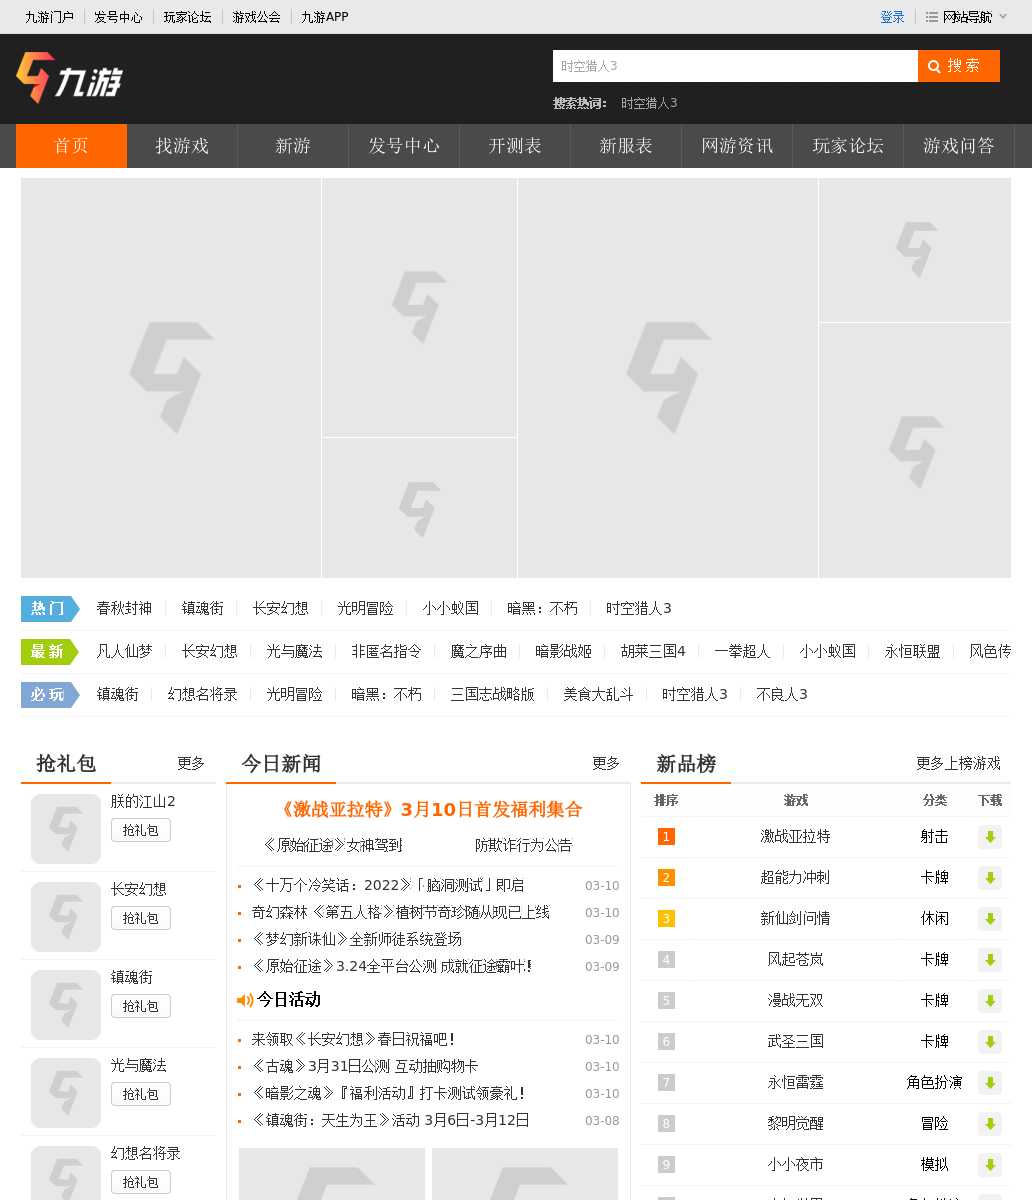
Task: Click 幻想名将录 in the 必玩 row
Action: (x=202, y=694)
